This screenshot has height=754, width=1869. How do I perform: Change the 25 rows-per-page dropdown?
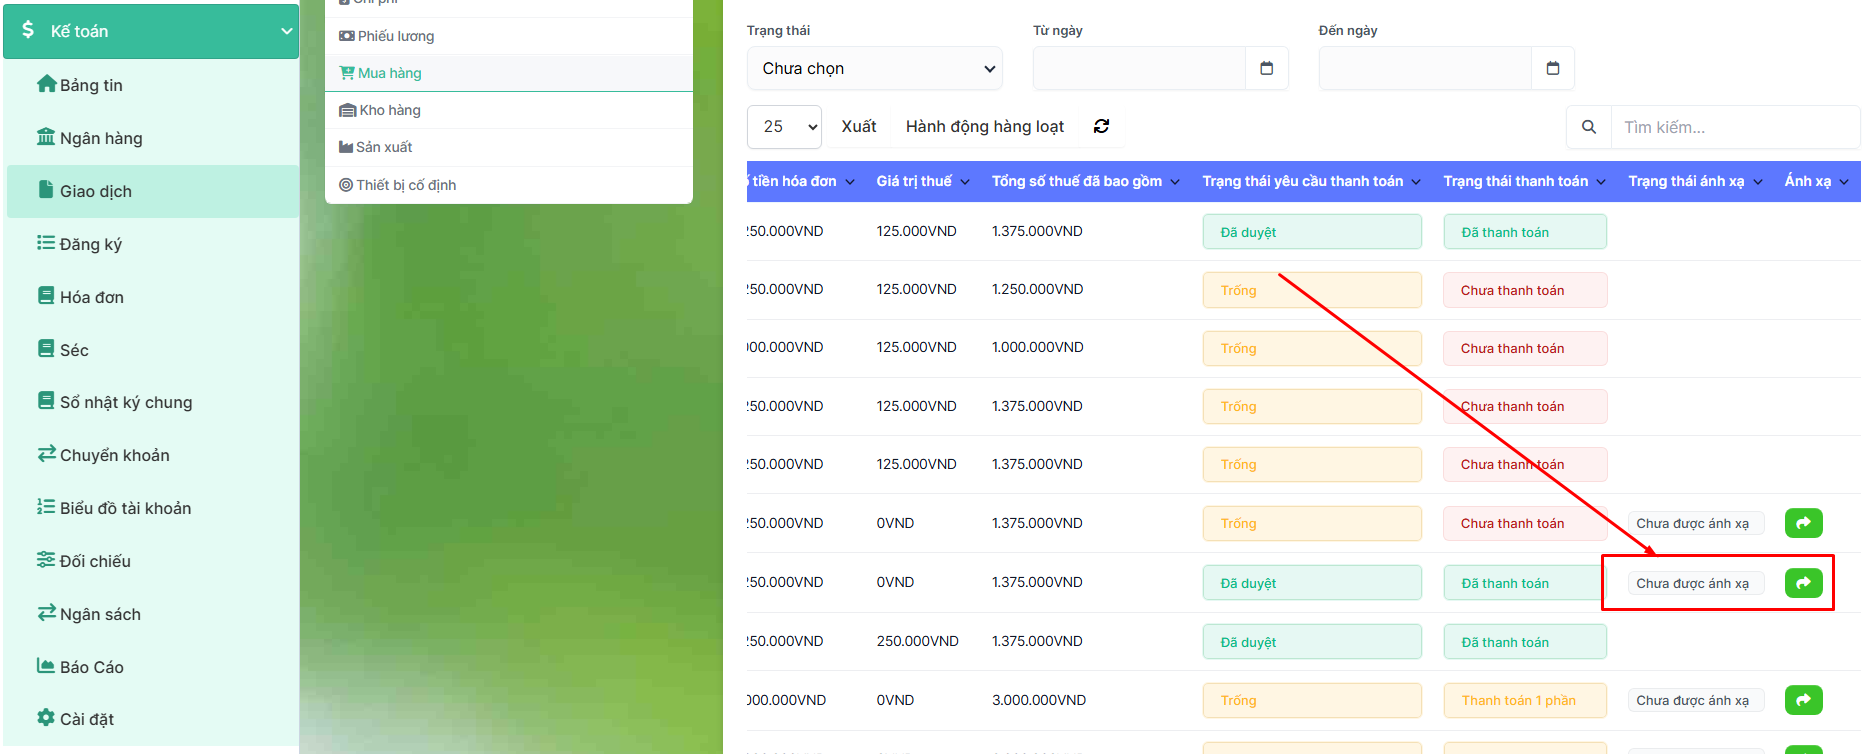[x=784, y=127]
